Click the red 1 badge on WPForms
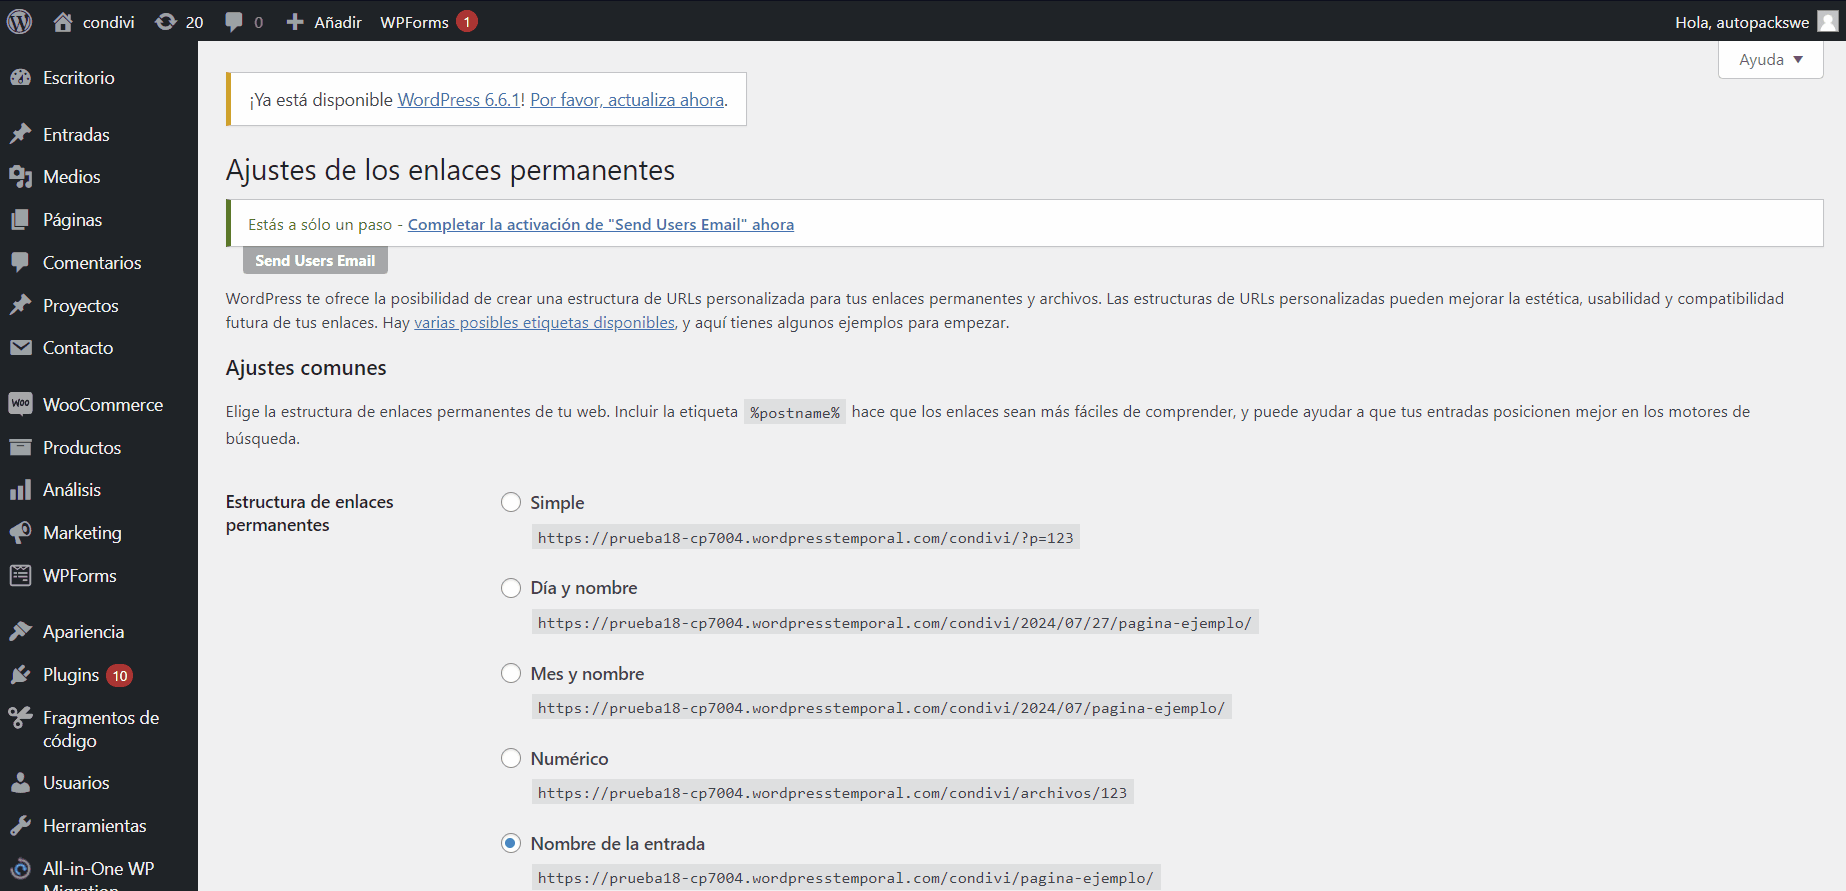This screenshot has height=891, width=1846. [x=467, y=21]
